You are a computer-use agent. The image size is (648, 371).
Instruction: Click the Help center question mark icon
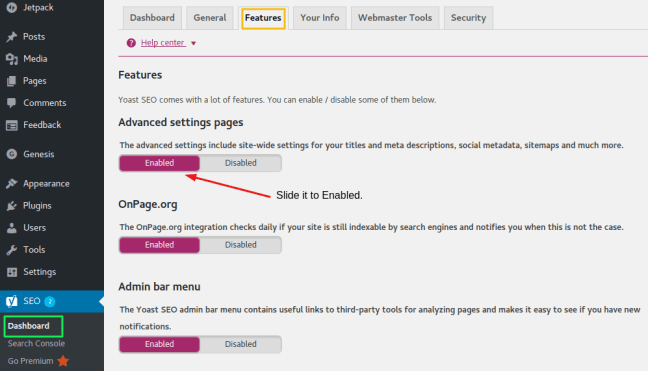tap(131, 43)
